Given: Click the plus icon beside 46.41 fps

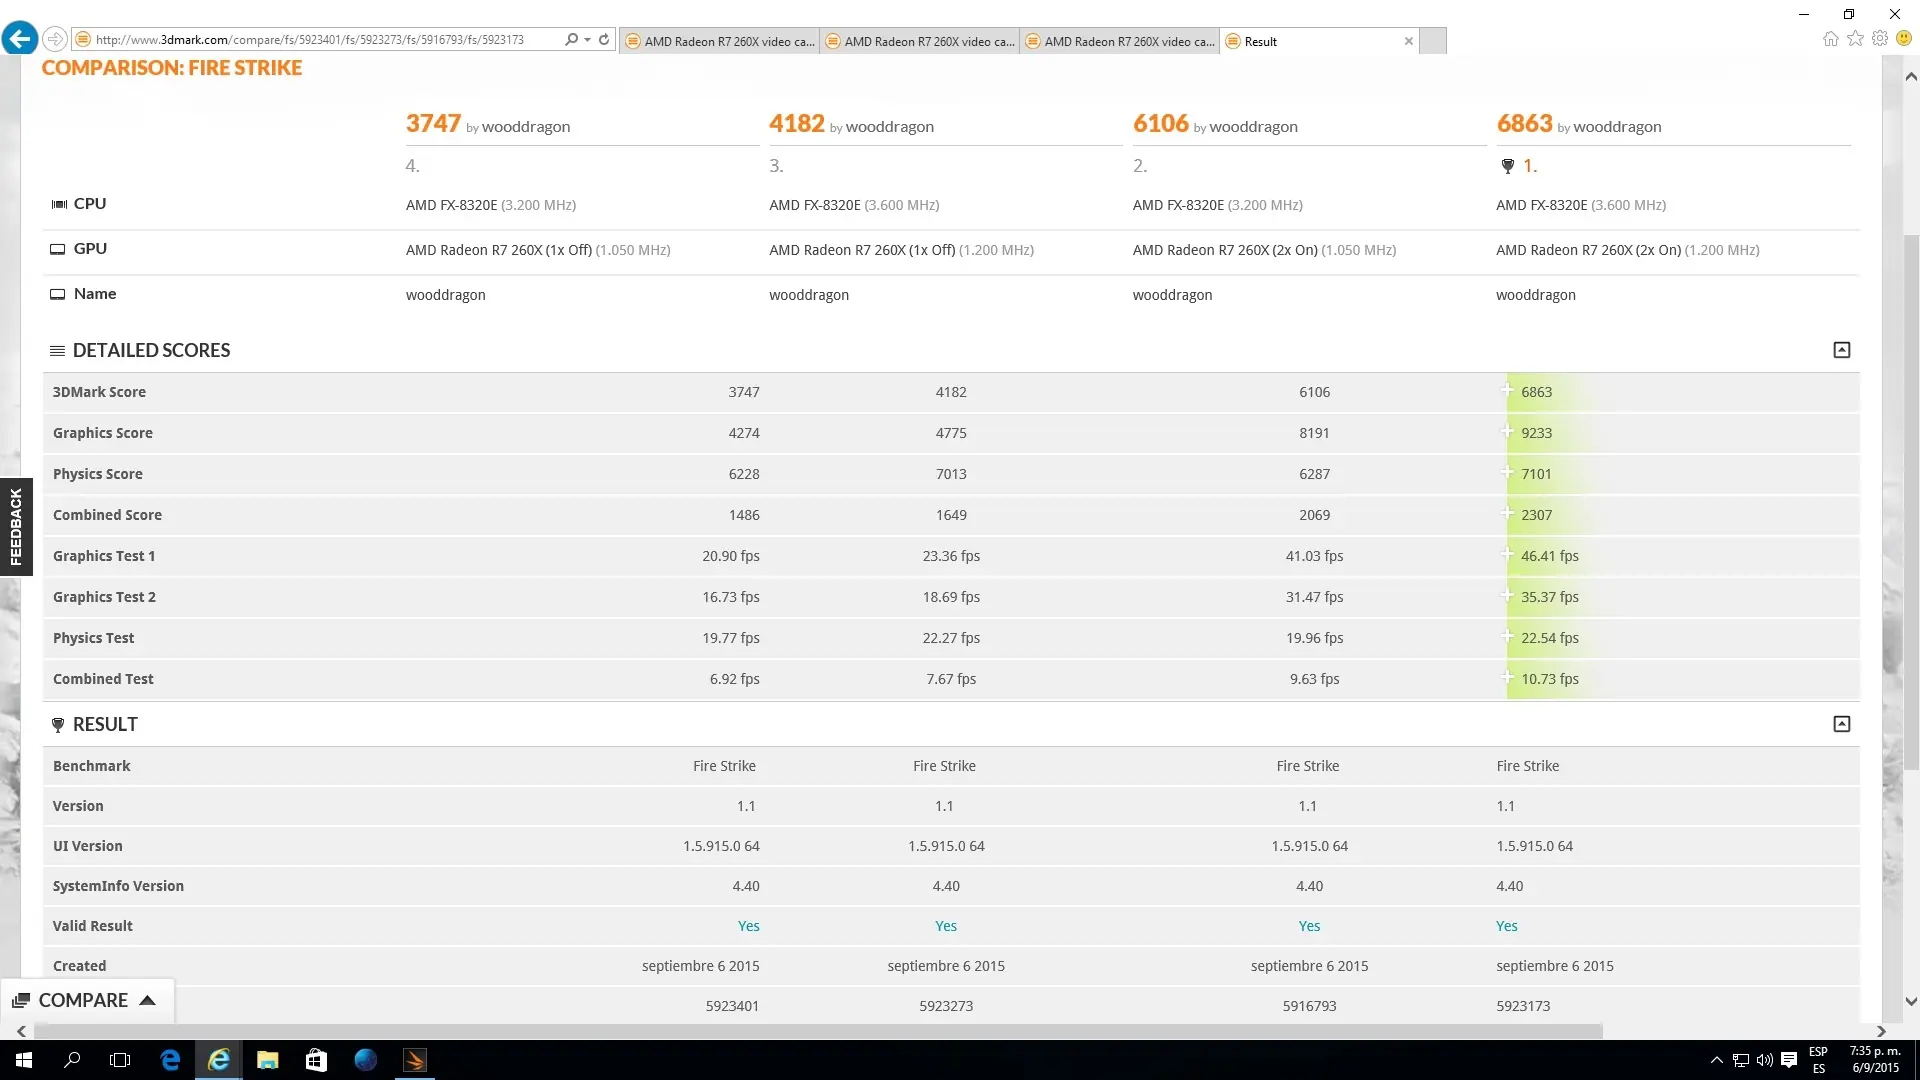Looking at the screenshot, I should point(1507,555).
